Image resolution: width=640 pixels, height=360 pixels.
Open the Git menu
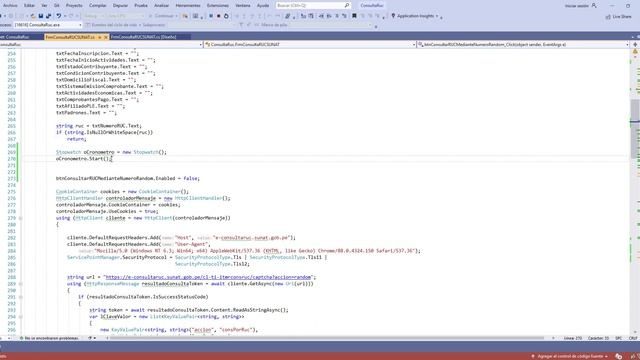pos(57,6)
